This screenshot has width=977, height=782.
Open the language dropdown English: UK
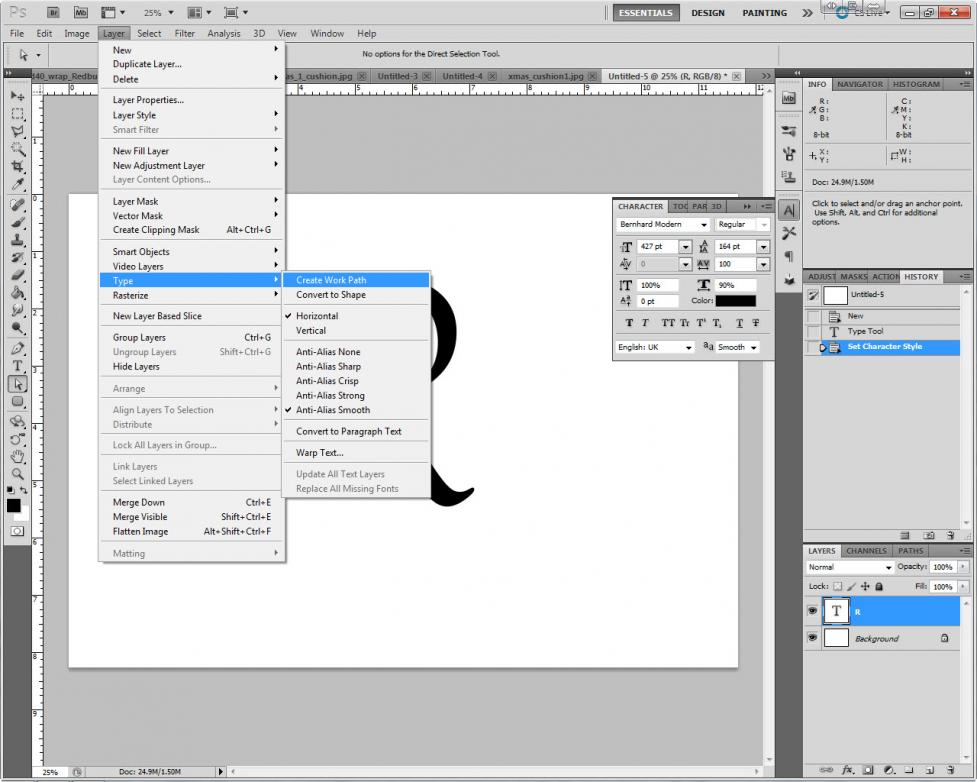[x=655, y=347]
